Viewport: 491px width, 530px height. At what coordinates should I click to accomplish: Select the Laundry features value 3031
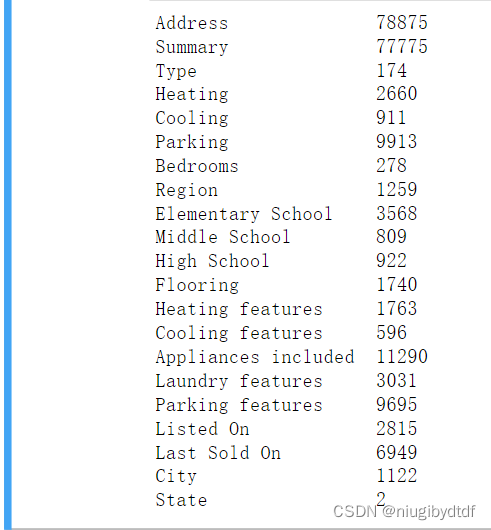click(396, 381)
